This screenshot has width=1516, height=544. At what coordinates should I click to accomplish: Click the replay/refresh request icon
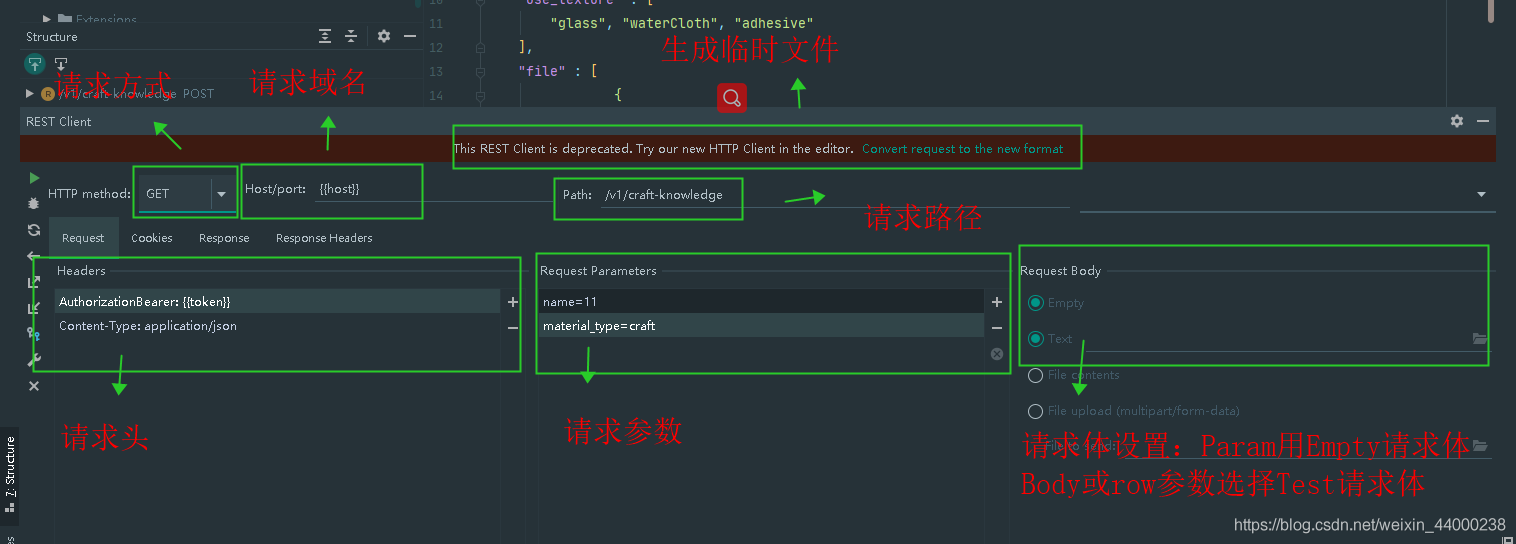point(34,230)
